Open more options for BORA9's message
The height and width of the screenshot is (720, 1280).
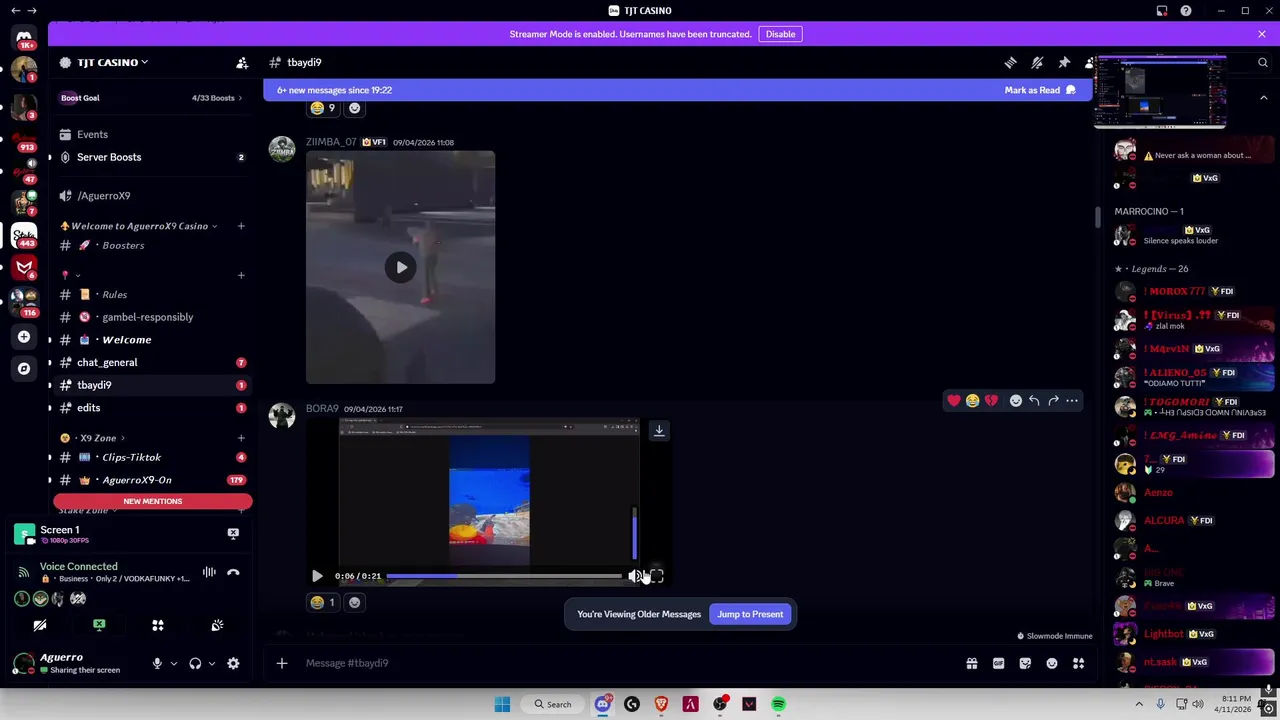click(x=1072, y=401)
